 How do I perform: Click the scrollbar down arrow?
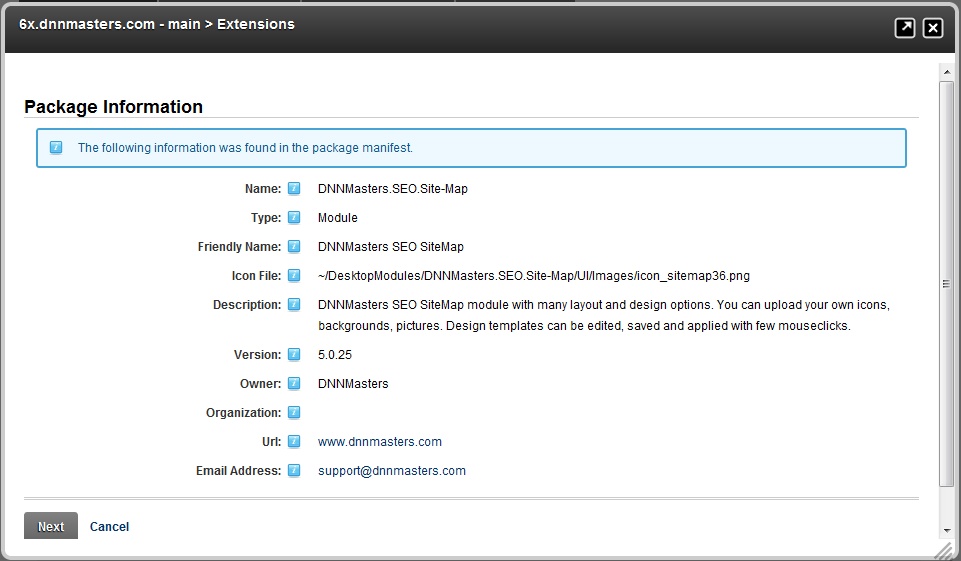pos(947,531)
